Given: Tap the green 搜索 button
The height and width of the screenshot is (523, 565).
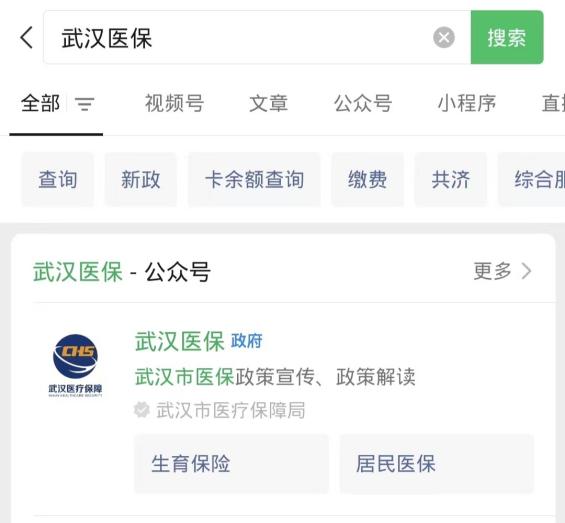Looking at the screenshot, I should pyautogui.click(x=507, y=37).
